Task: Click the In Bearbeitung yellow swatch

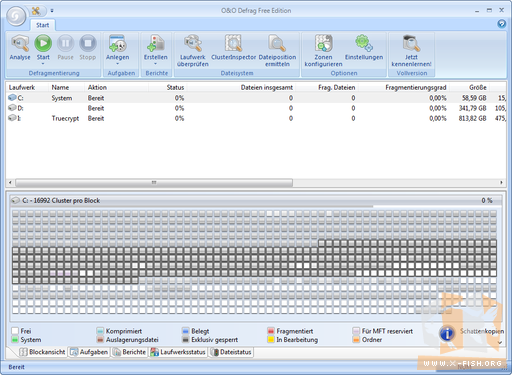Action: coord(271,340)
